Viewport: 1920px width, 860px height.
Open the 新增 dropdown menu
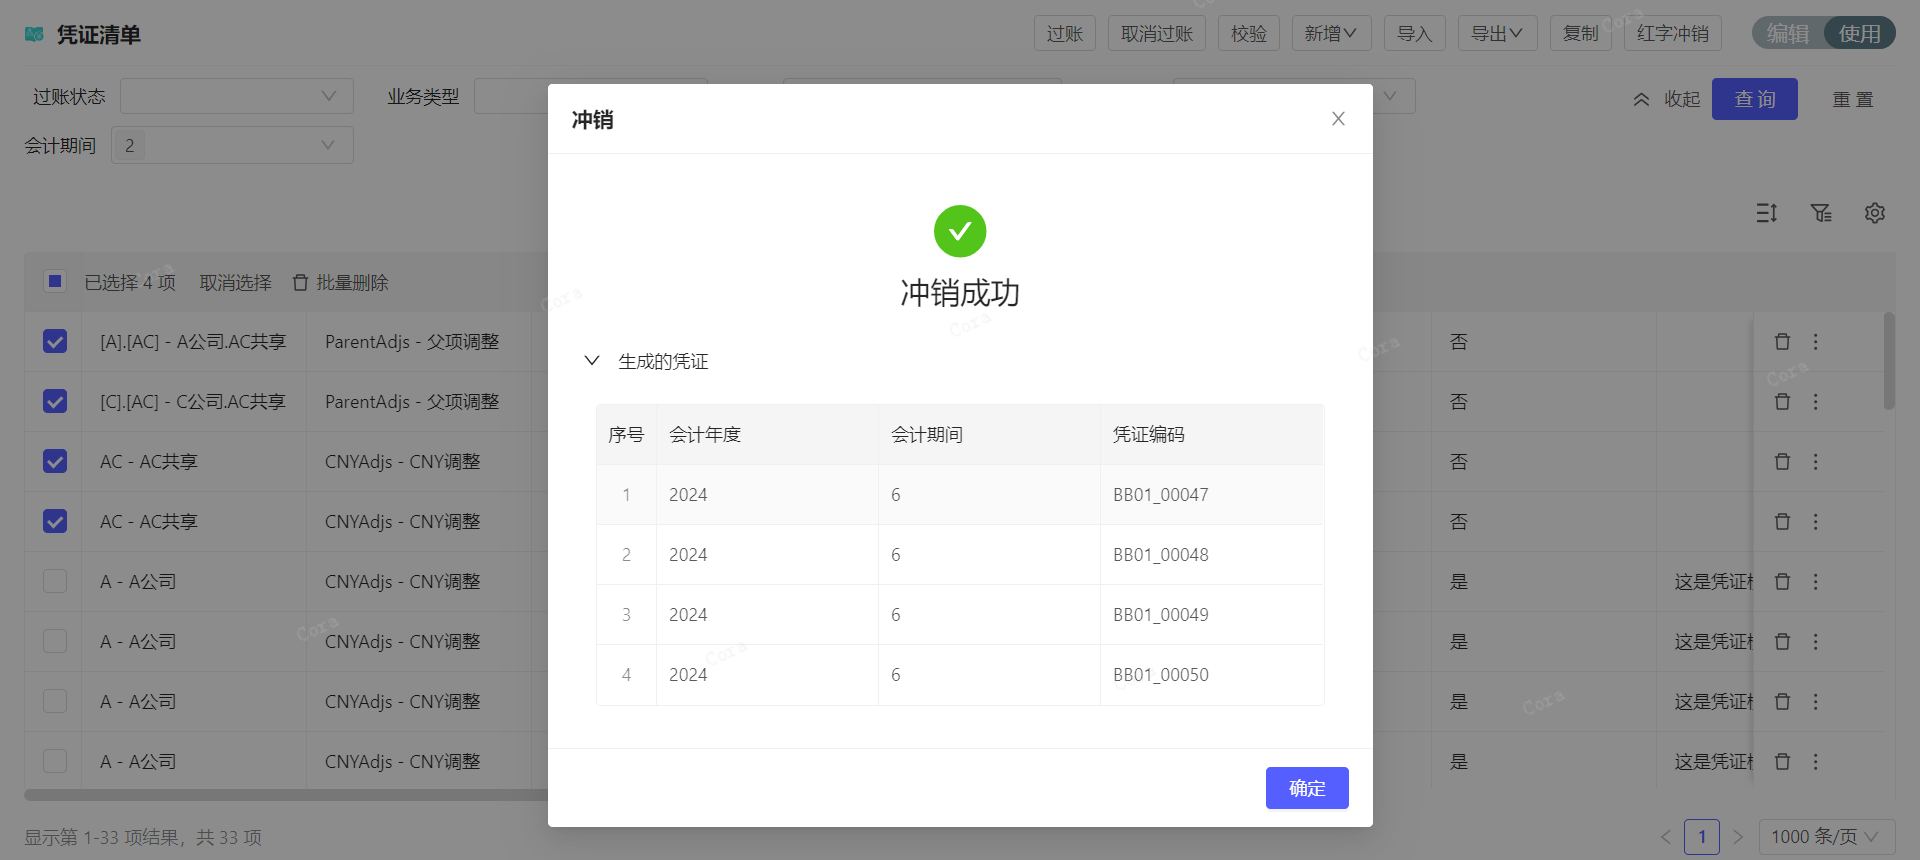[1330, 34]
